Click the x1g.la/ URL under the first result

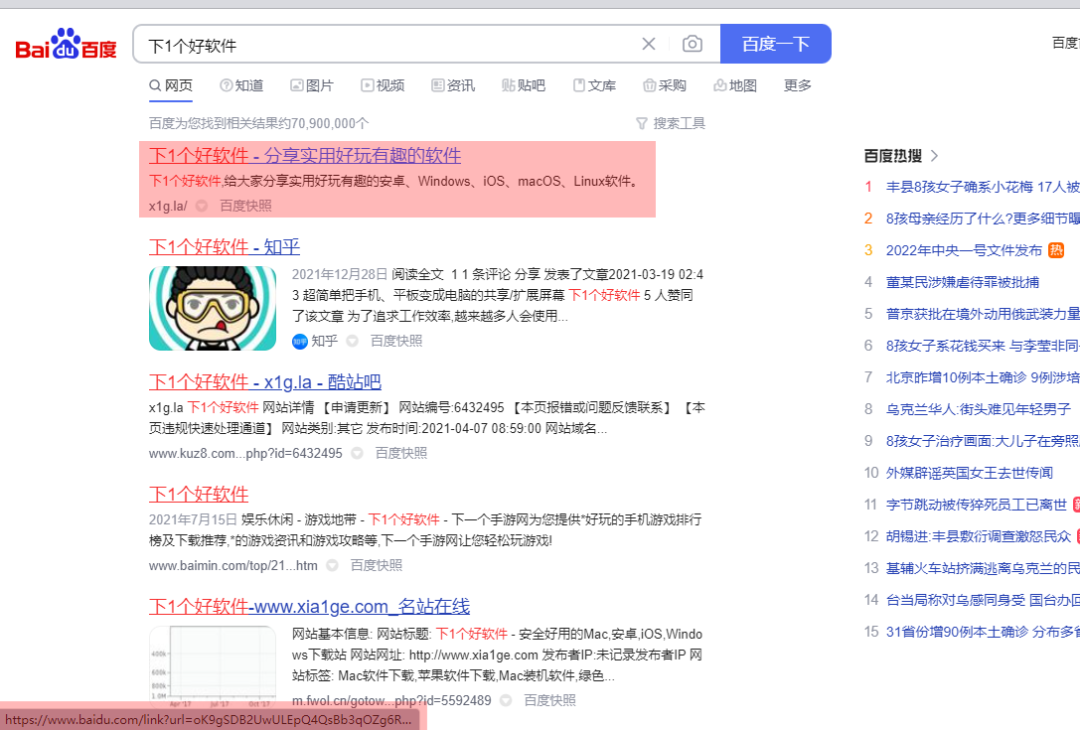click(x=168, y=206)
